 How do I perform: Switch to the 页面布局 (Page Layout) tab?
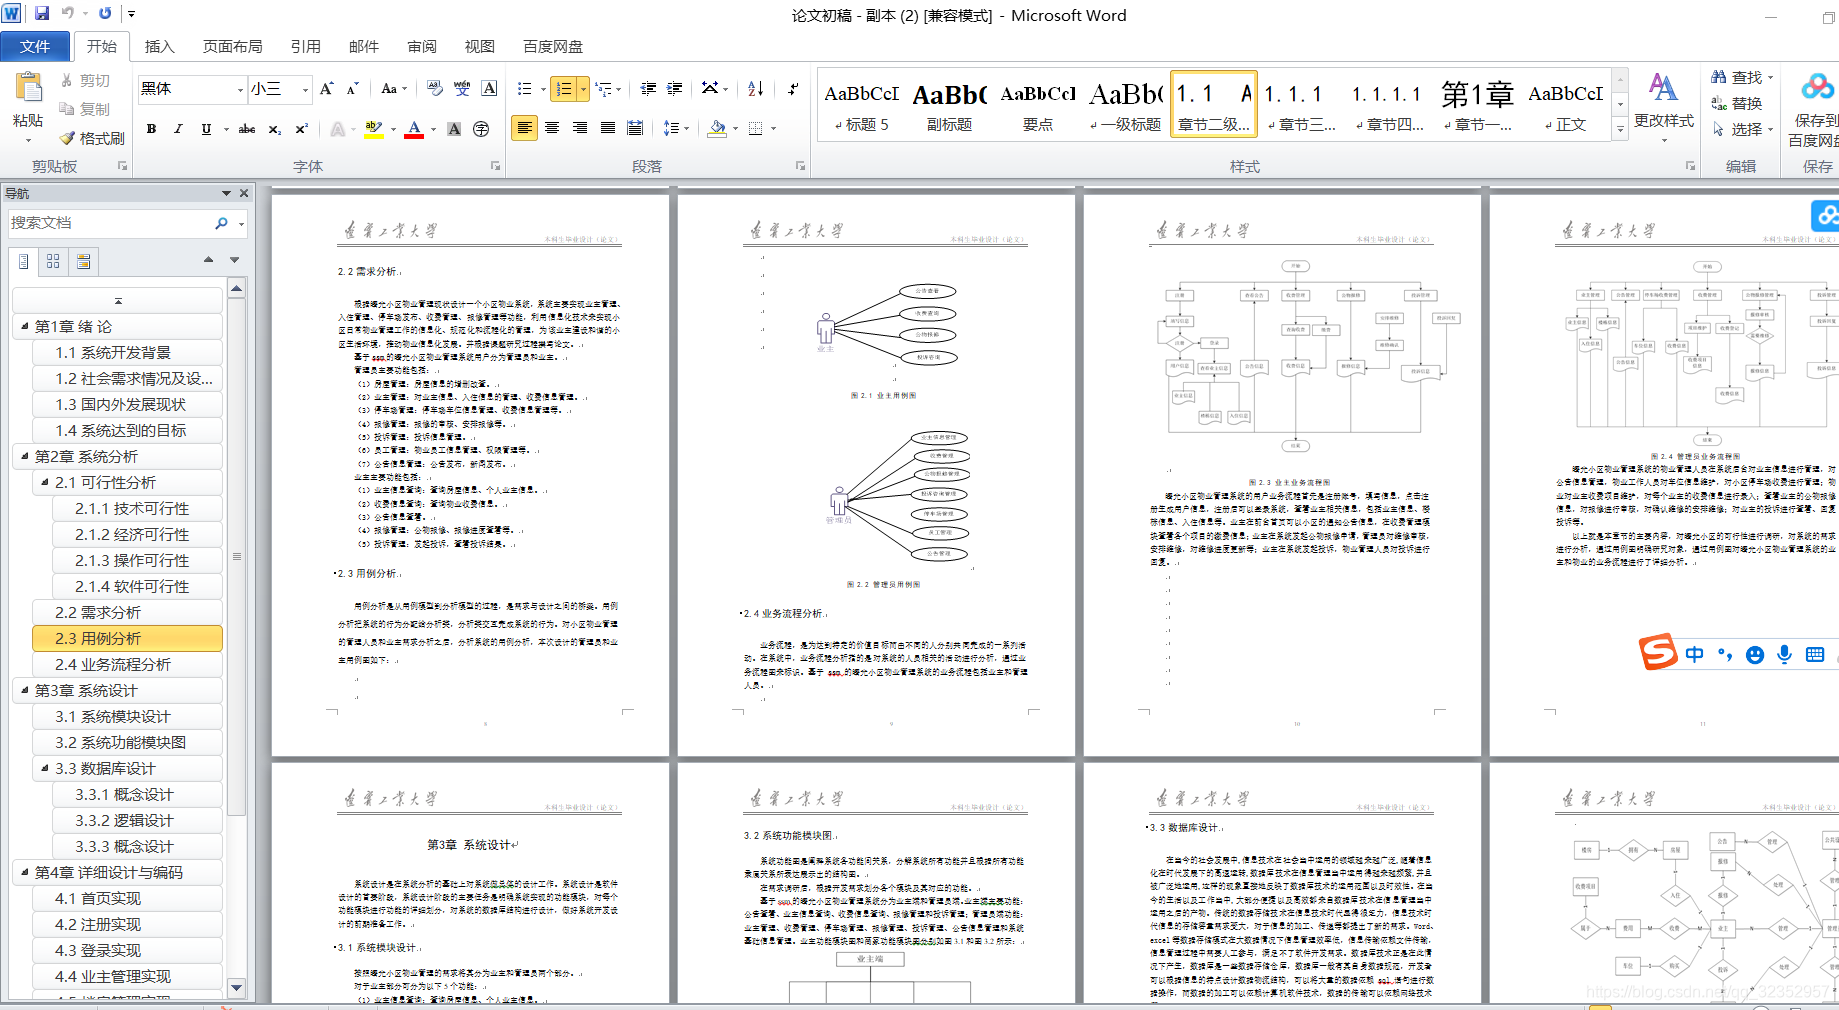[x=232, y=46]
